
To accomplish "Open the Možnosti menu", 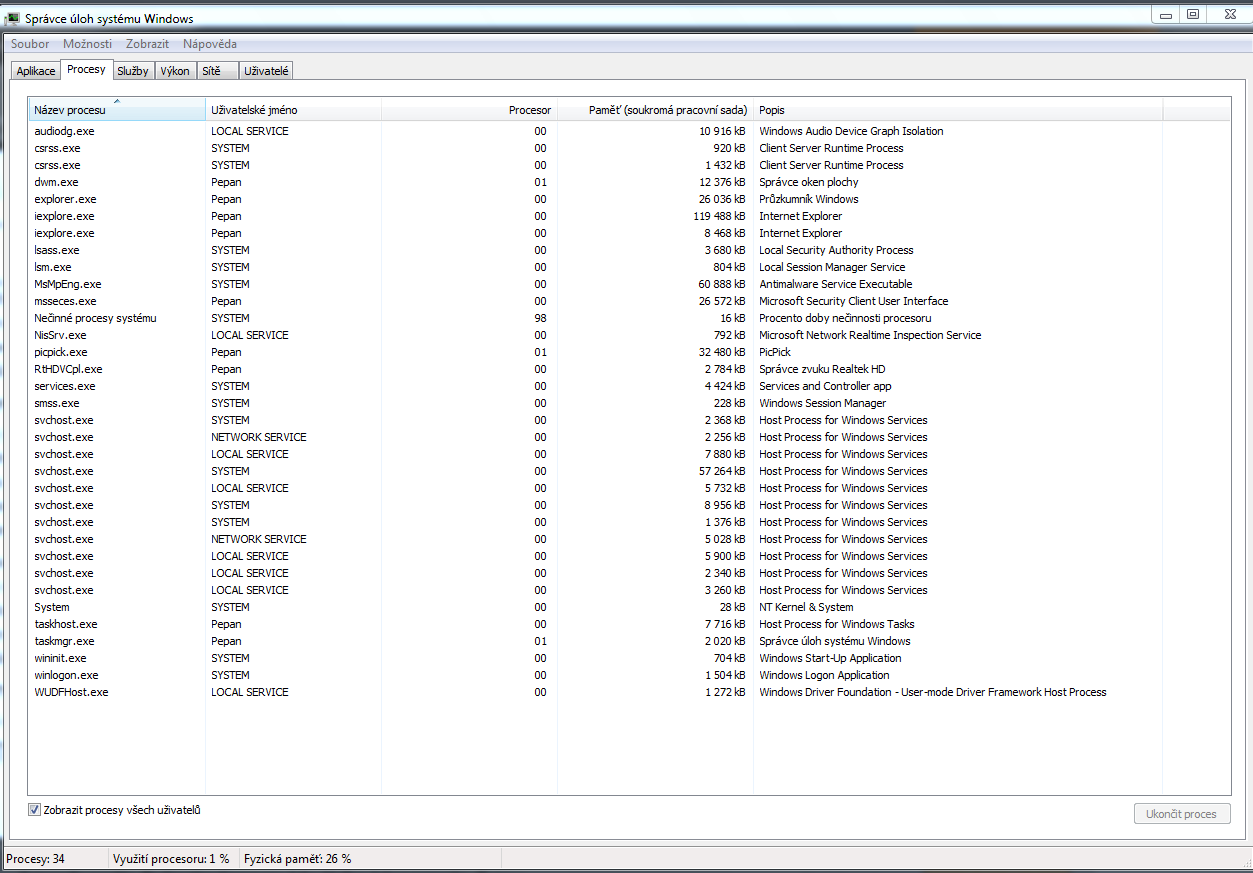I will tap(87, 44).
